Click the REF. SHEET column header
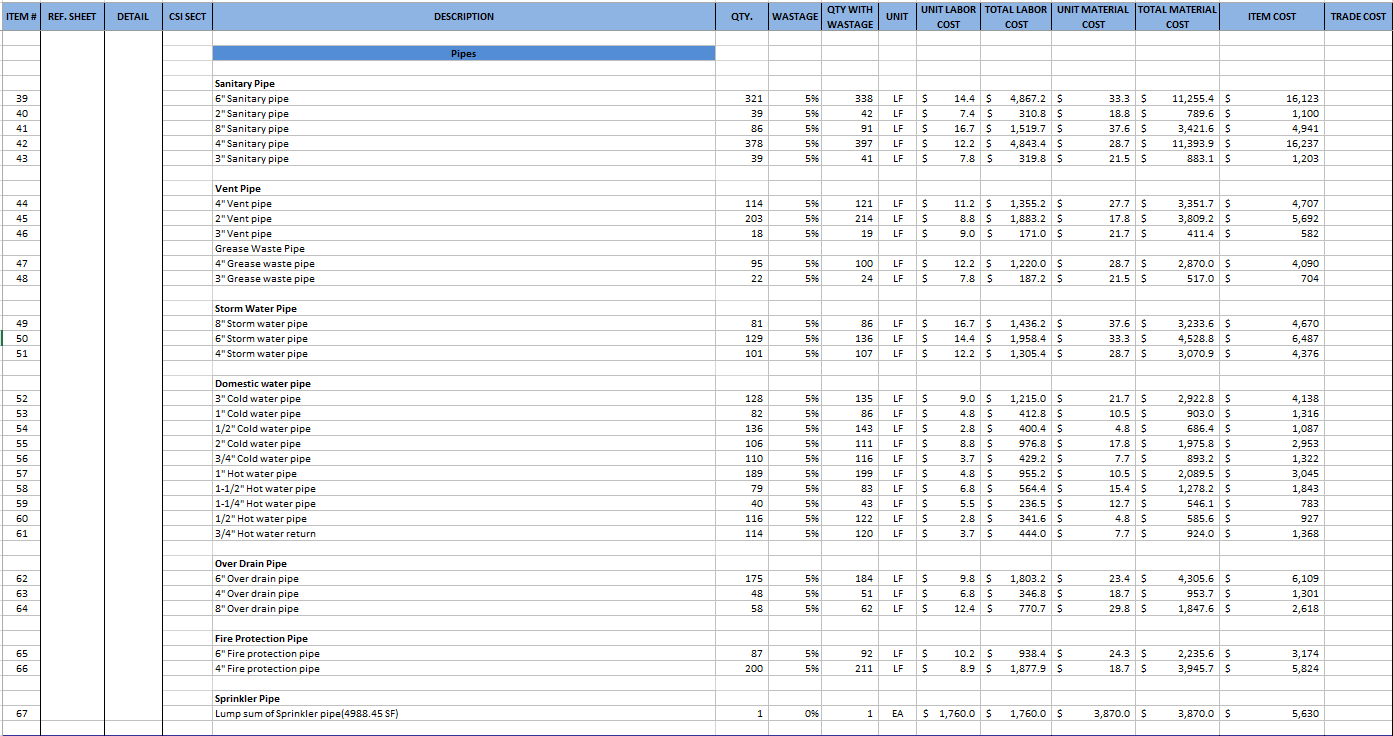Screen dimensions: 1393x736 click(x=72, y=16)
